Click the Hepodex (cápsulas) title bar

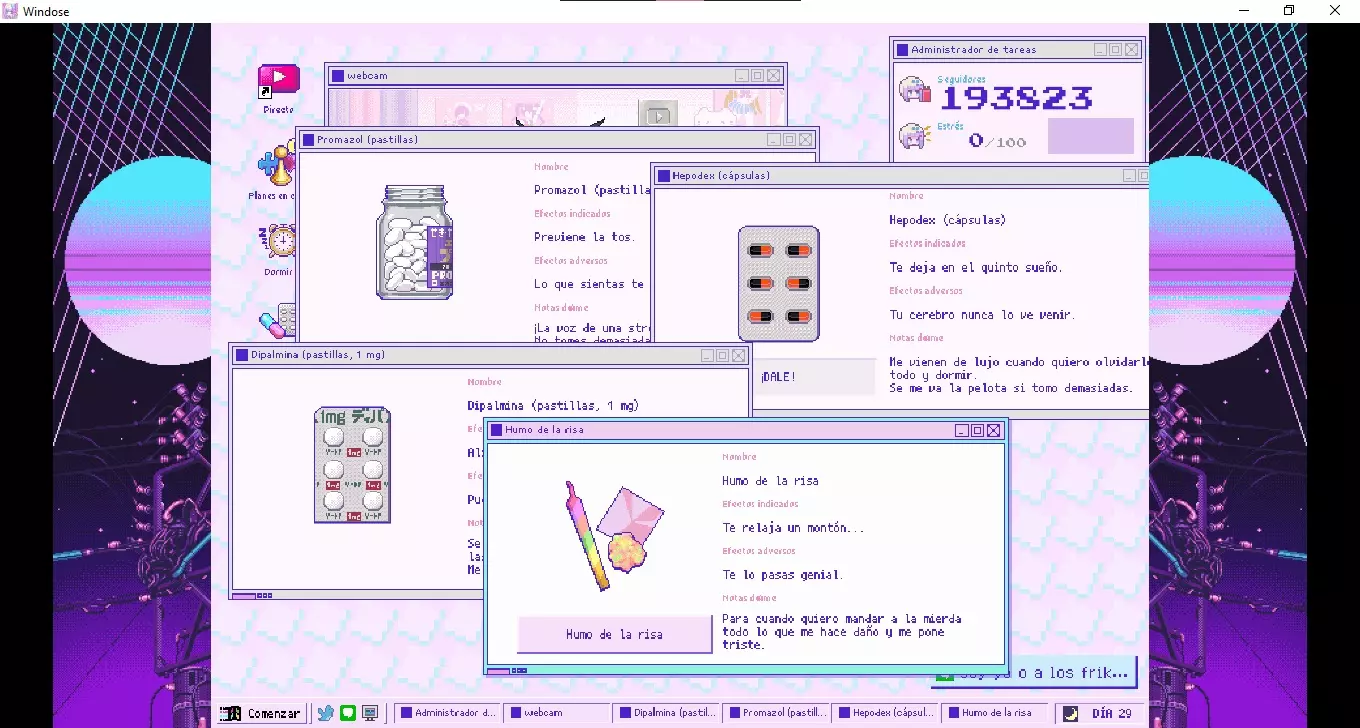[x=900, y=176]
